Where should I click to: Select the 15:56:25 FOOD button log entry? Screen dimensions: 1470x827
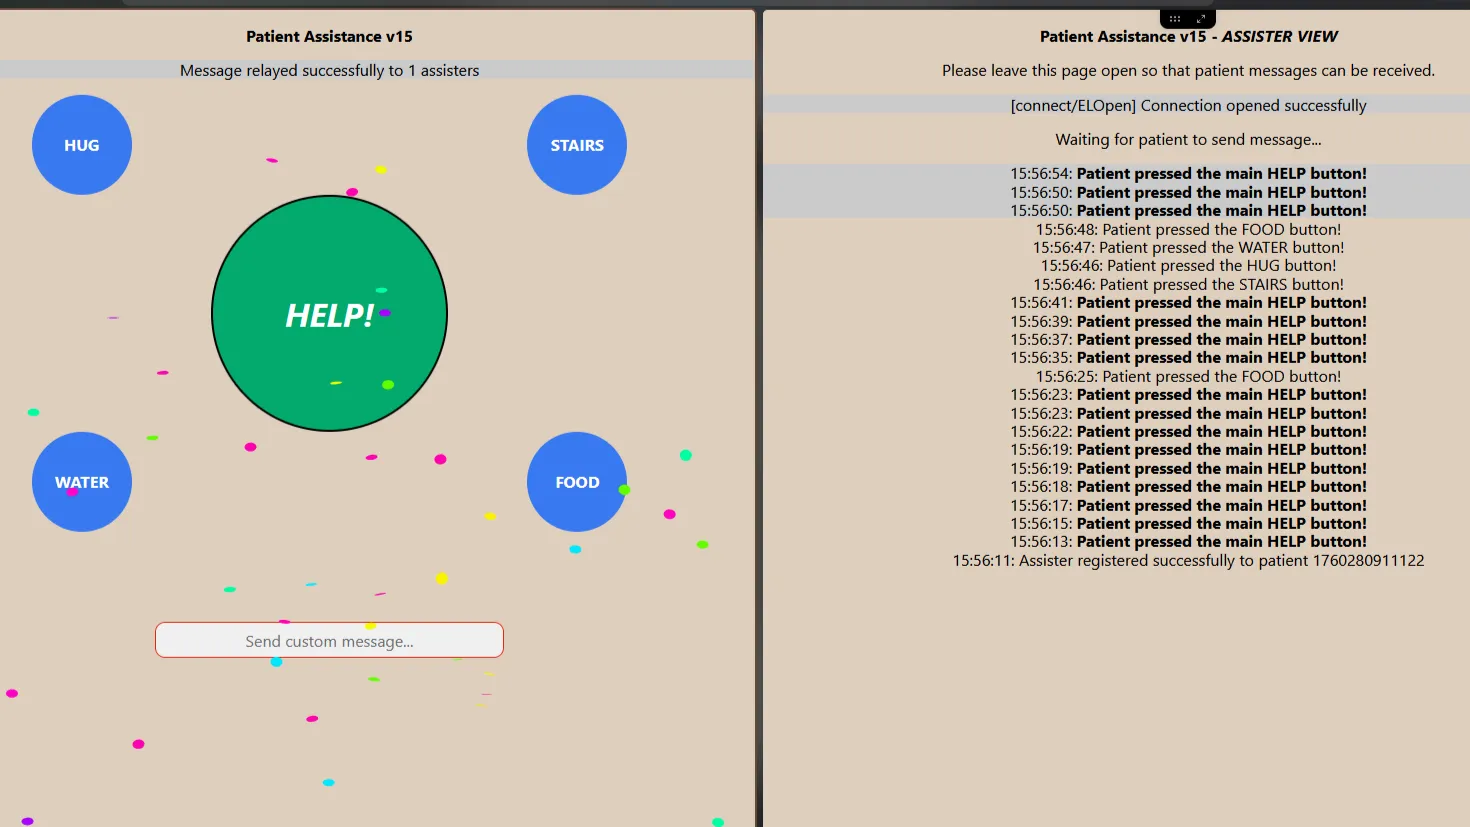click(1188, 376)
